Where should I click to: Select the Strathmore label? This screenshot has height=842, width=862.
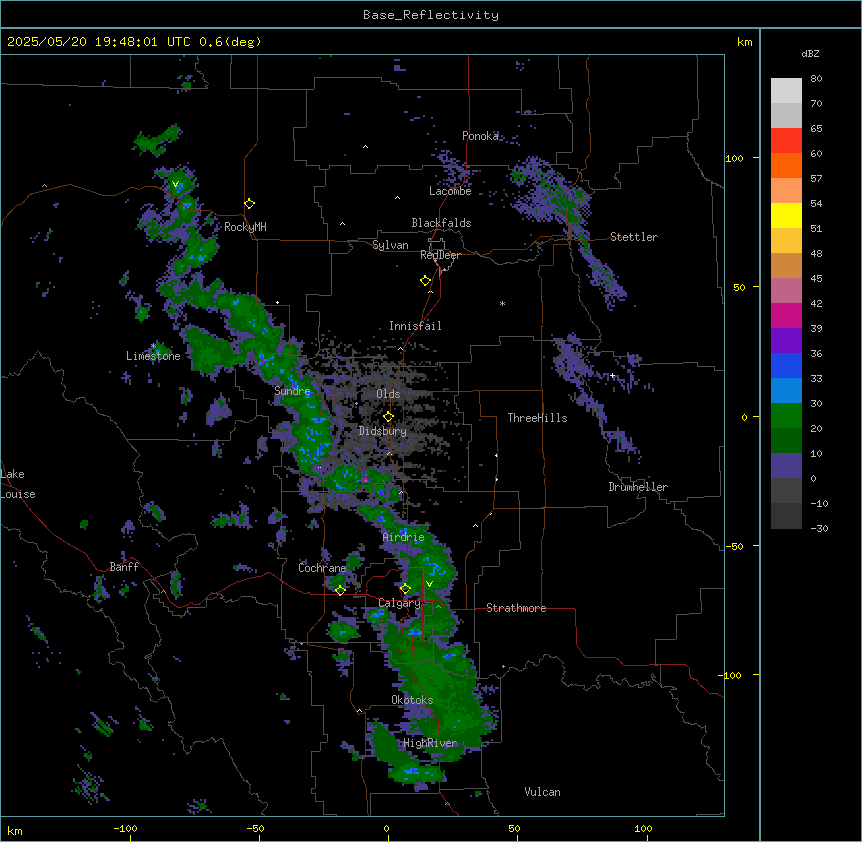516,608
